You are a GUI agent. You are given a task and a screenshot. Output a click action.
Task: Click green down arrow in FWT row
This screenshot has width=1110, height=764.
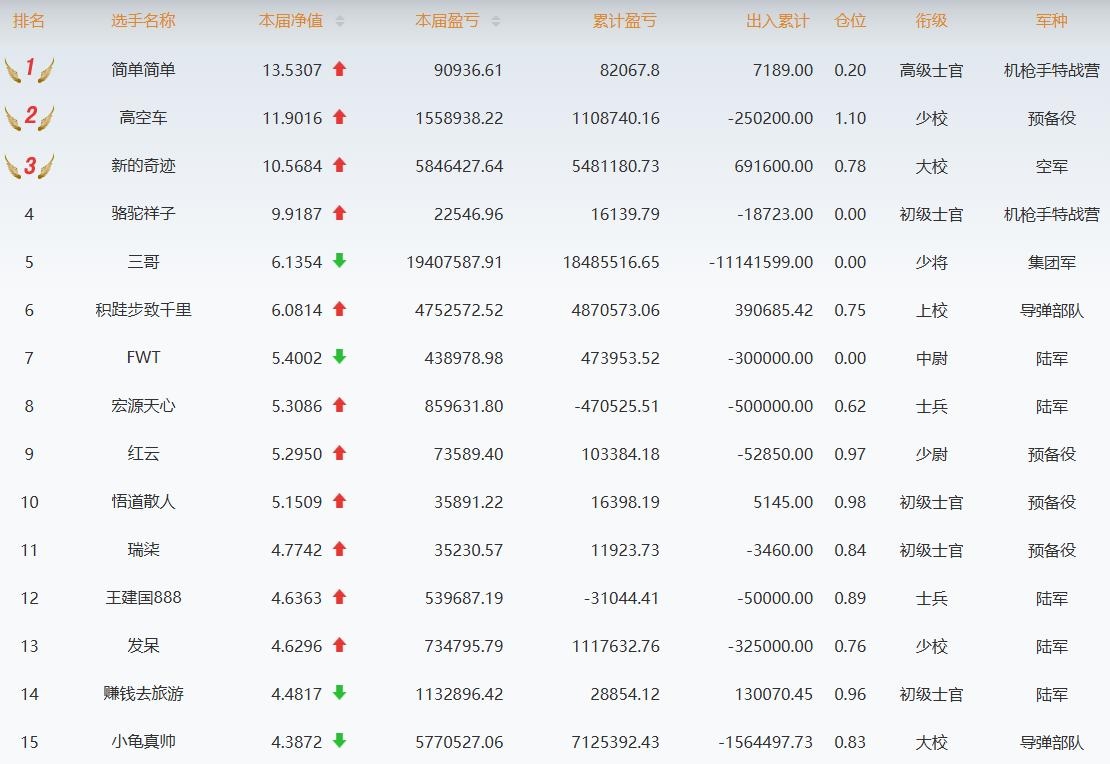point(340,357)
